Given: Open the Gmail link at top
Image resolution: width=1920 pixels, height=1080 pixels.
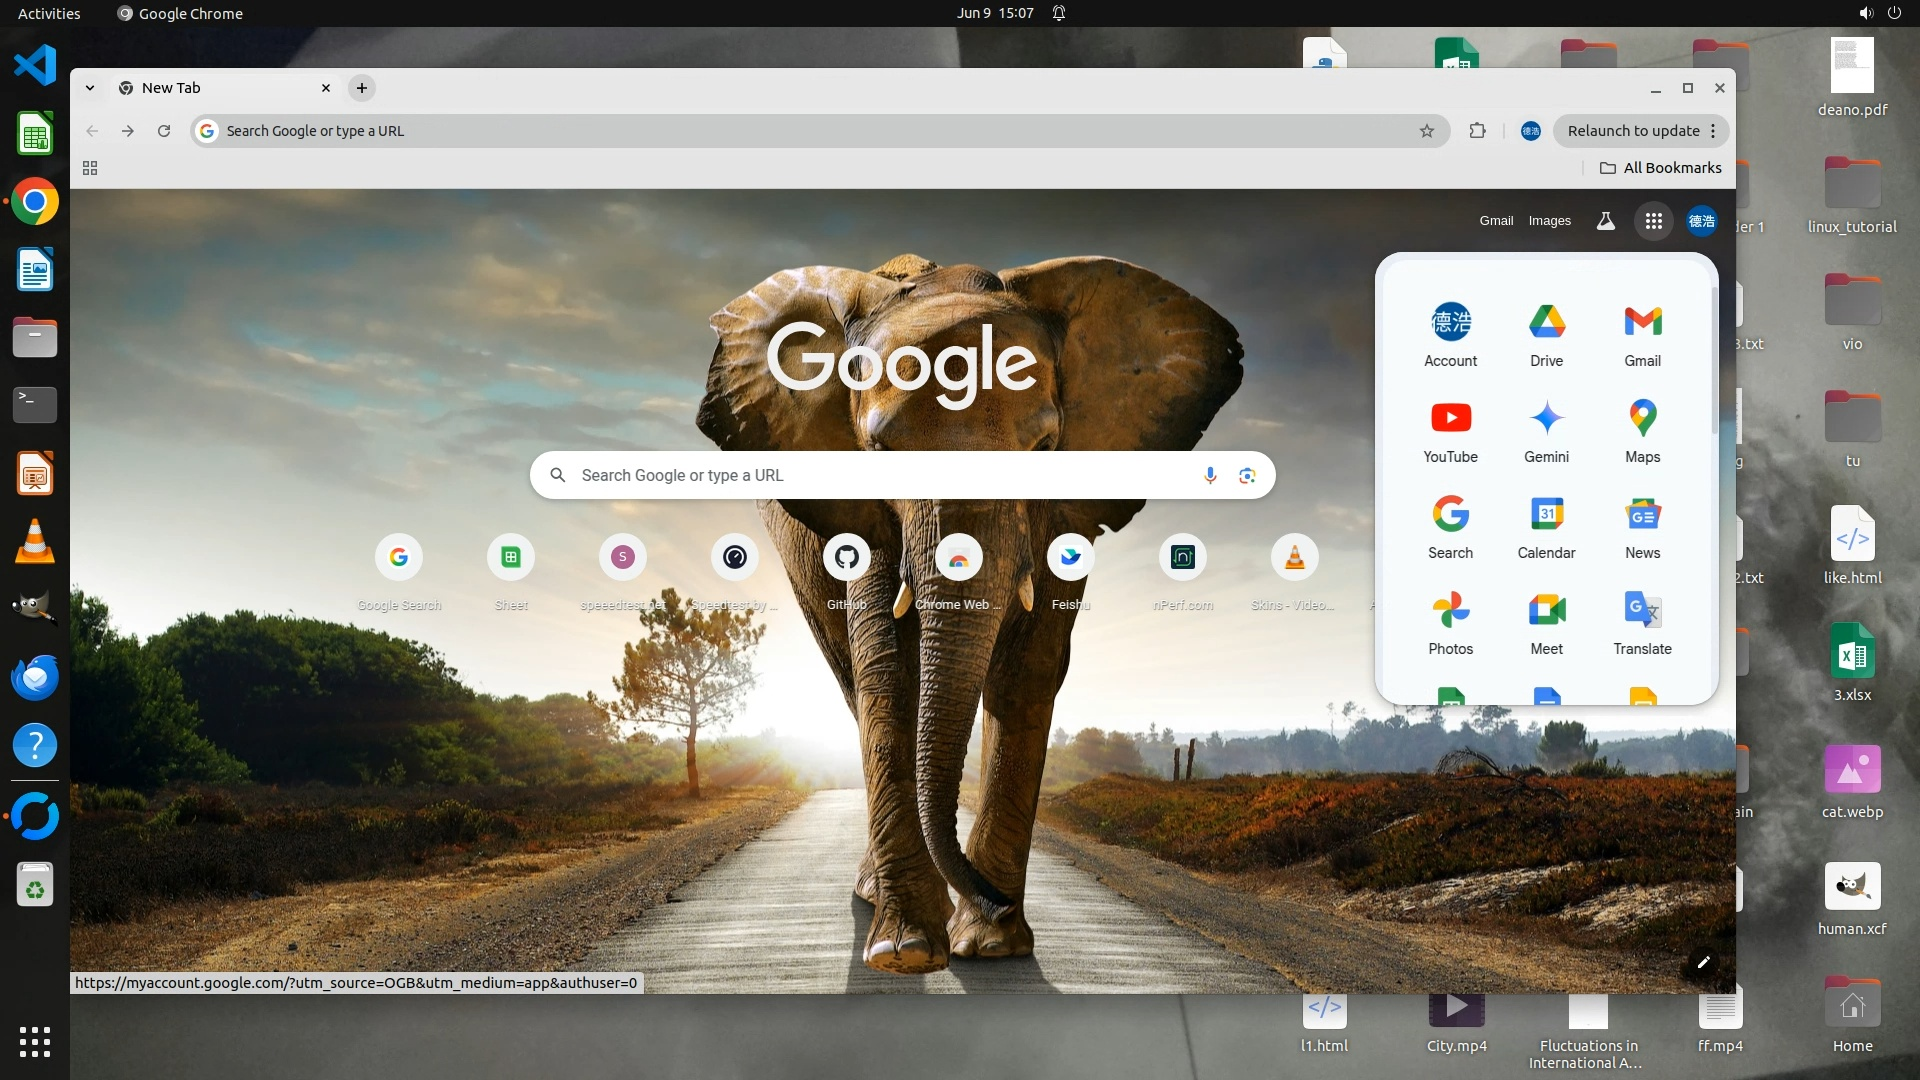Looking at the screenshot, I should point(1496,221).
